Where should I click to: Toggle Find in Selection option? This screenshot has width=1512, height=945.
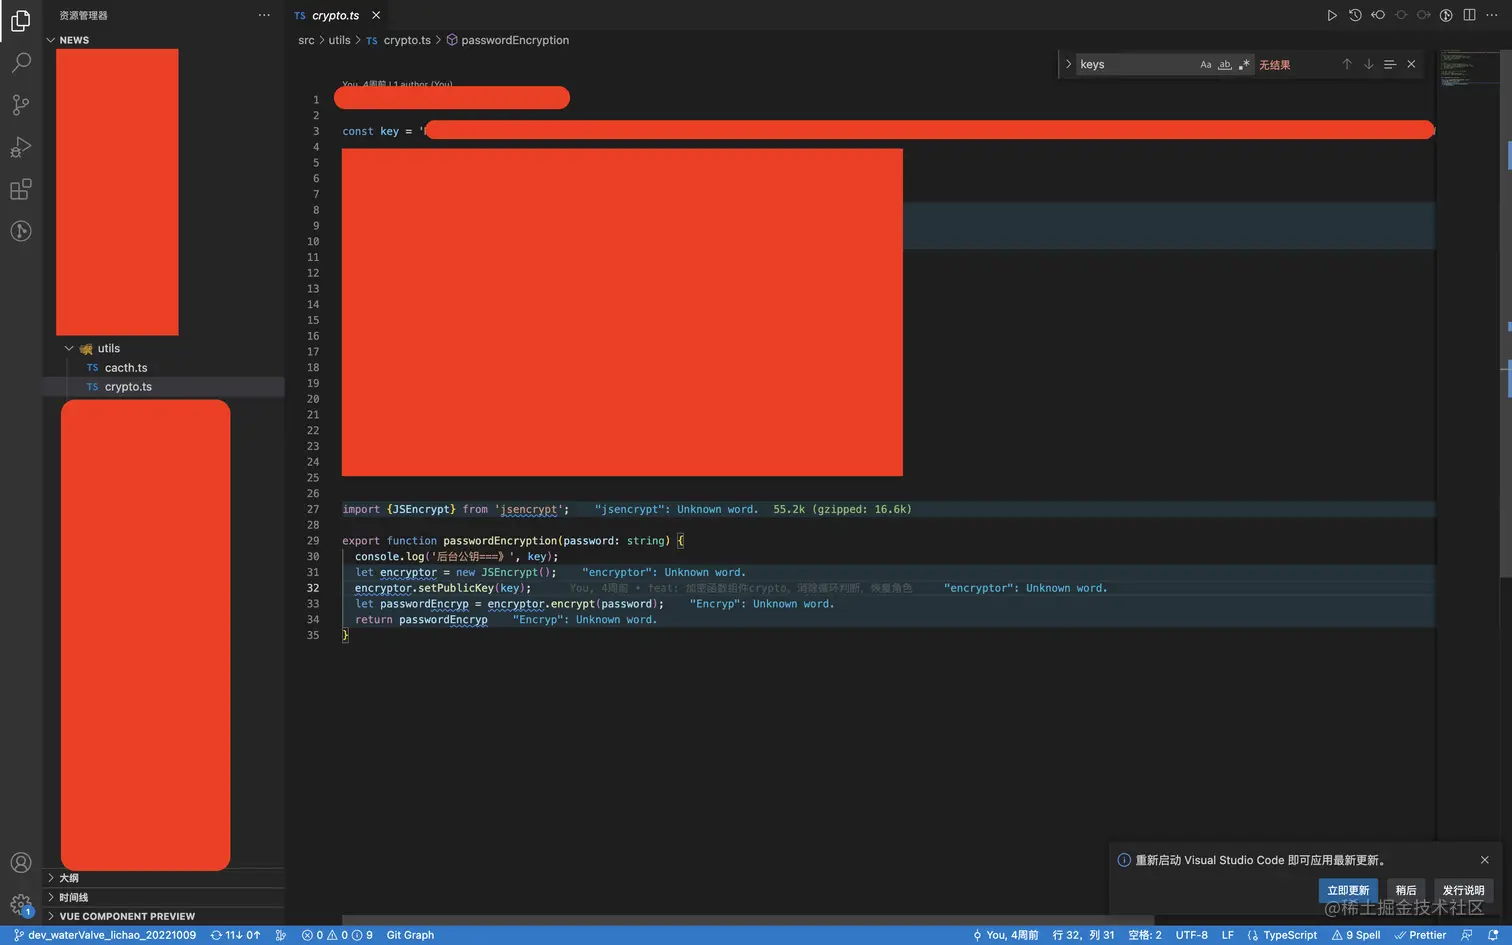1389,64
